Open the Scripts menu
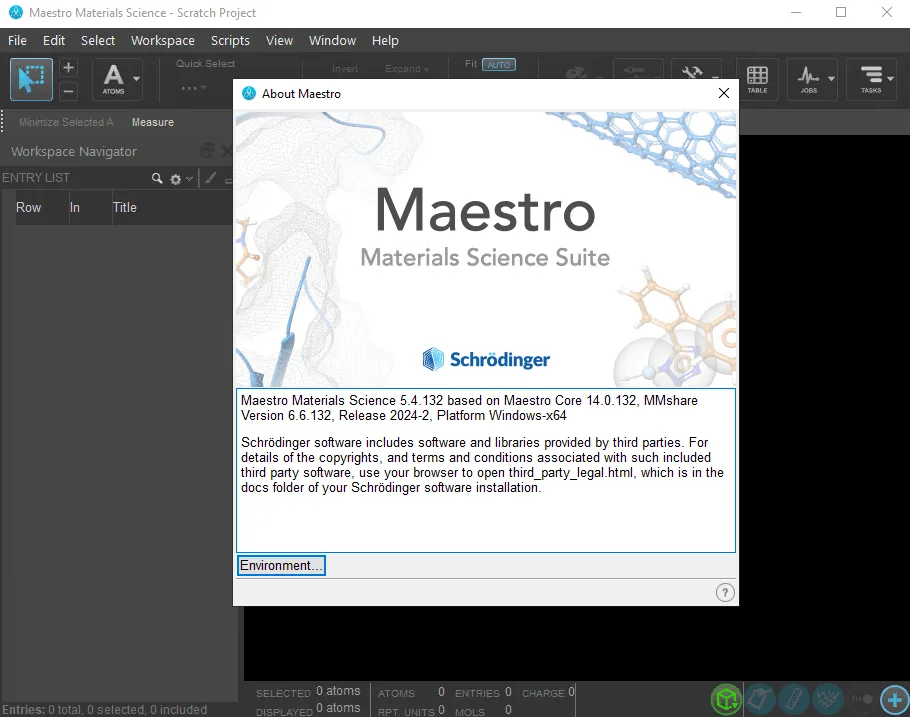The image size is (910, 717). click(x=230, y=41)
